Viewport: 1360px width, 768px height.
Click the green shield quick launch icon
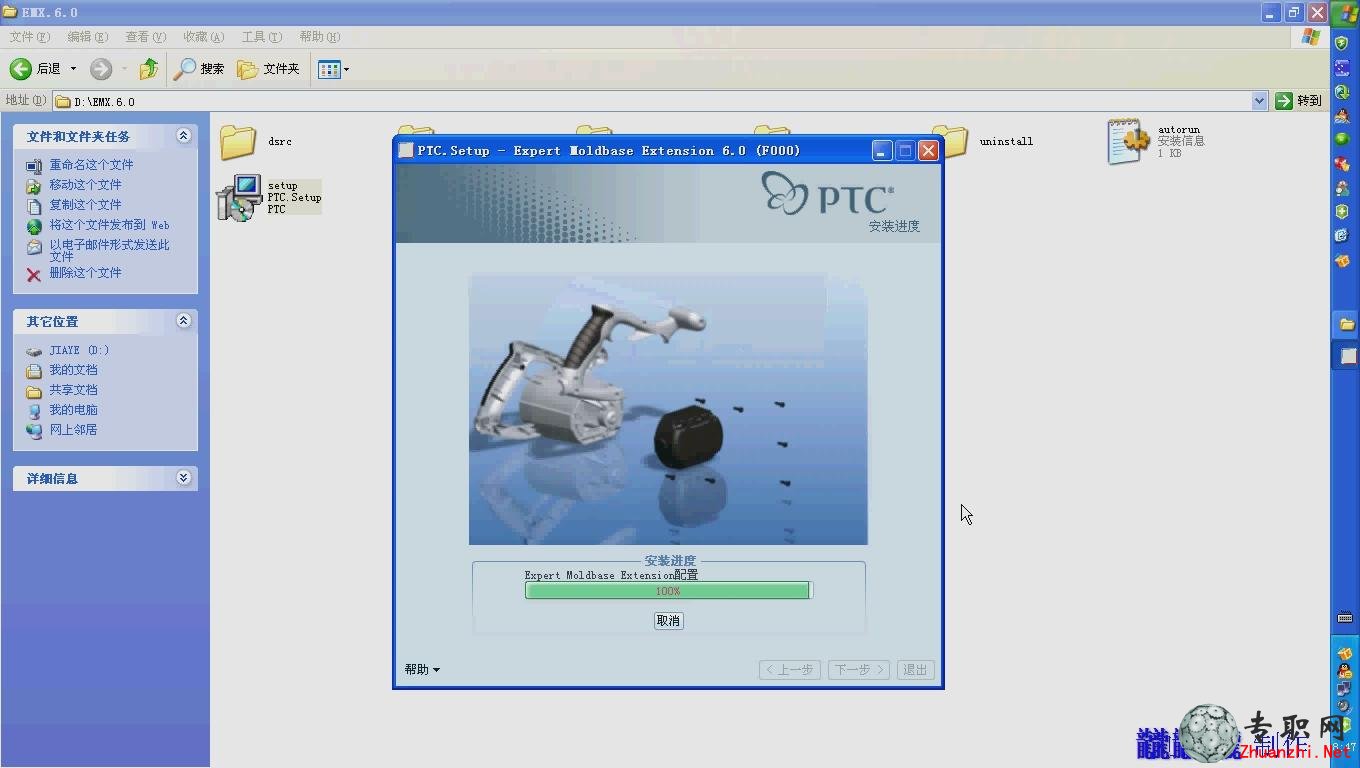coord(1343,43)
